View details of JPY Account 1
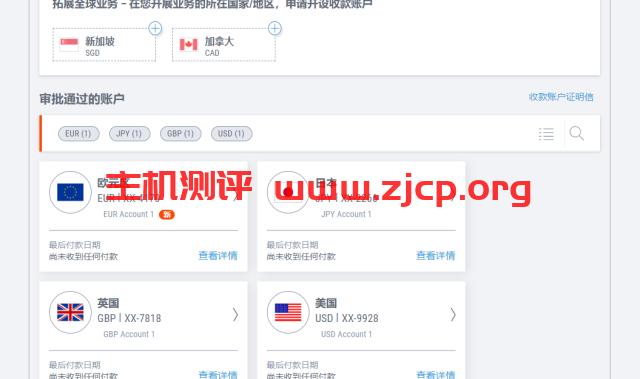 [436, 256]
